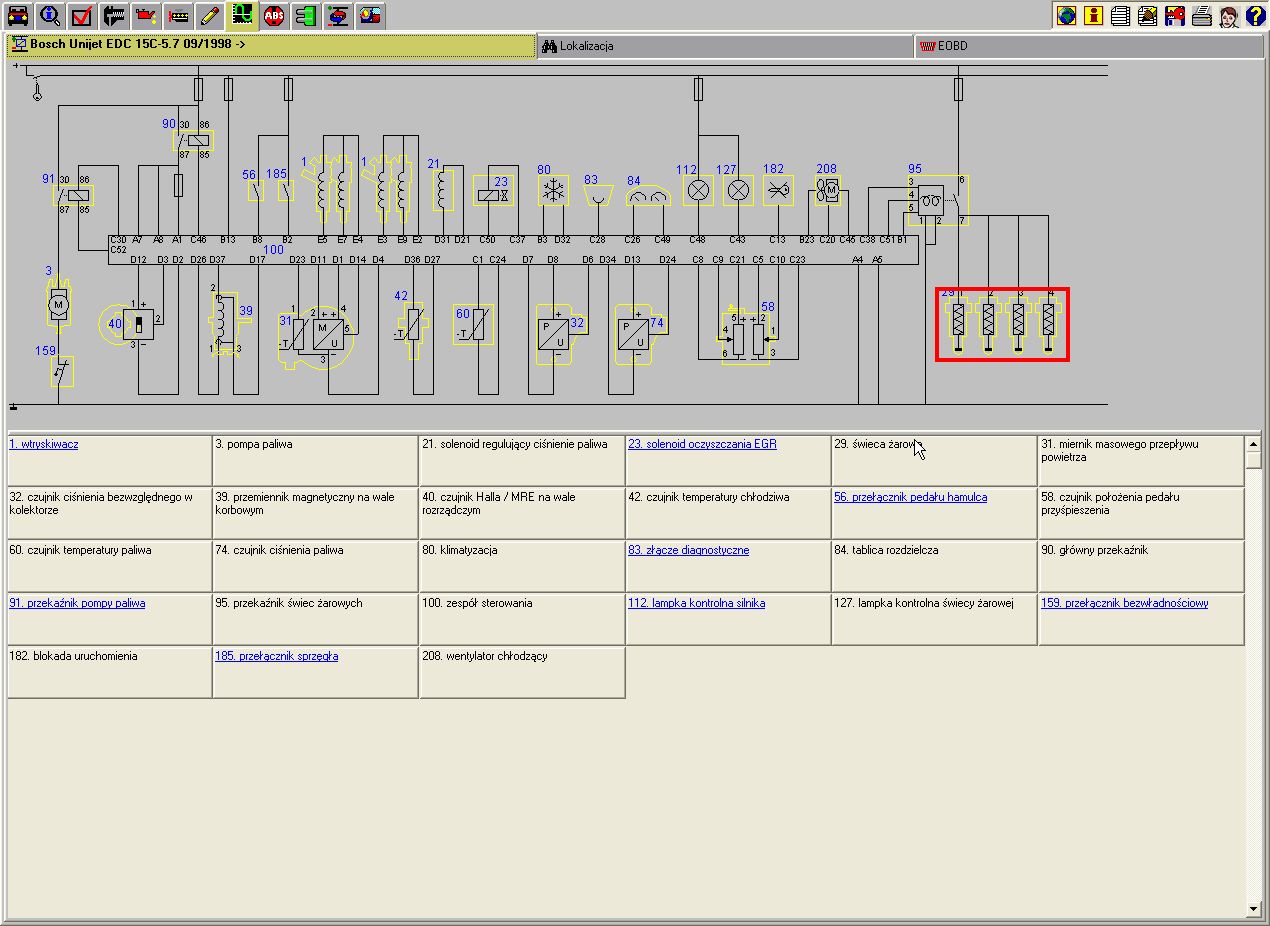
Task: Click the '23. solenoid oczyszczania EGR' link
Action: [x=702, y=444]
